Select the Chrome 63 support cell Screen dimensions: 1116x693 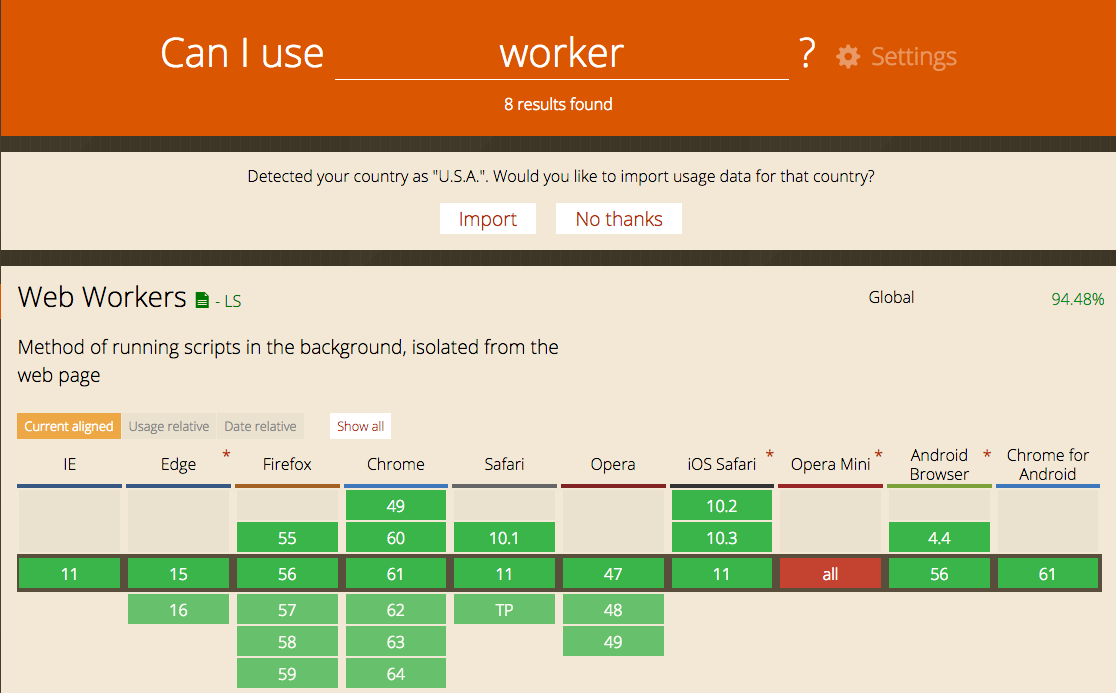396,642
